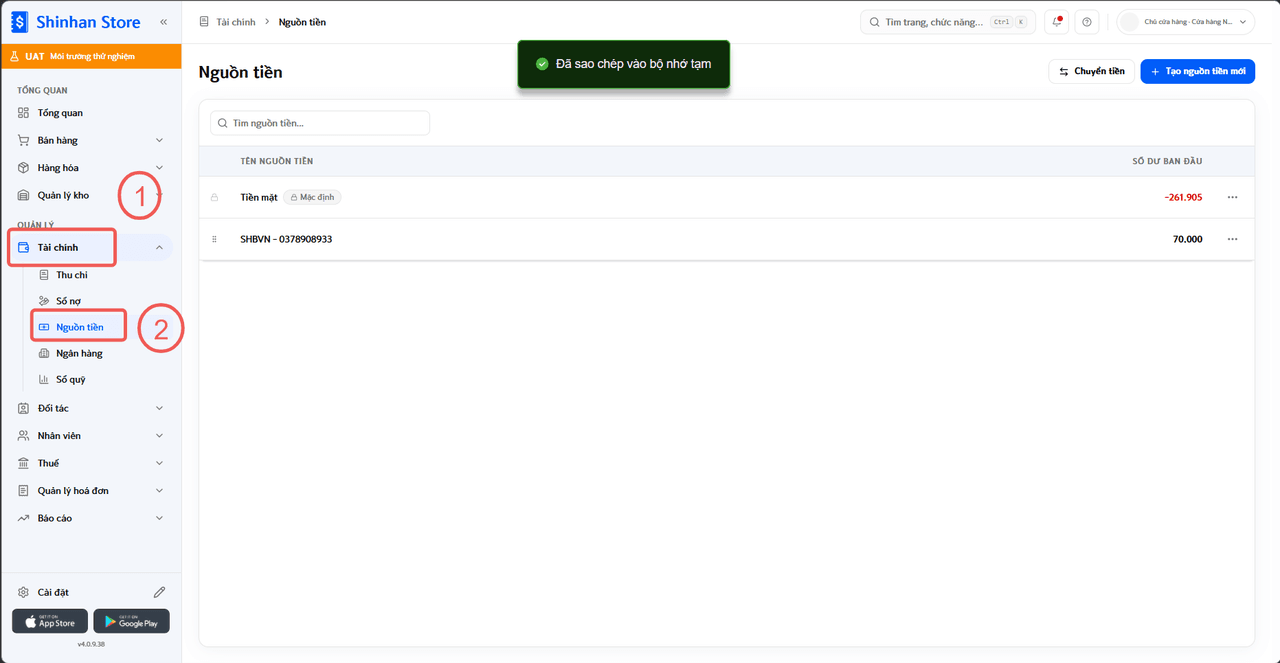Click the Google Play badge
This screenshot has height=663, width=1280.
click(x=131, y=621)
